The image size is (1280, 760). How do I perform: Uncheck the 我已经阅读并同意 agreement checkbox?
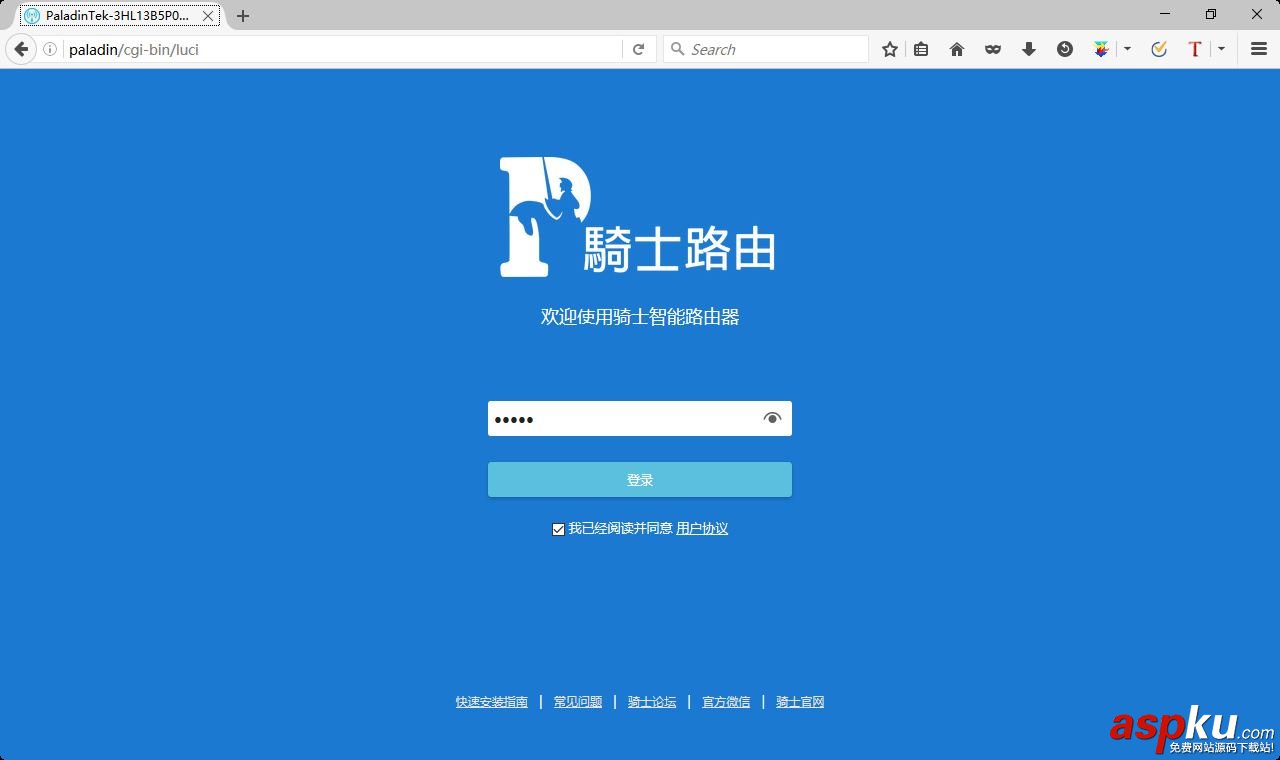[558, 528]
